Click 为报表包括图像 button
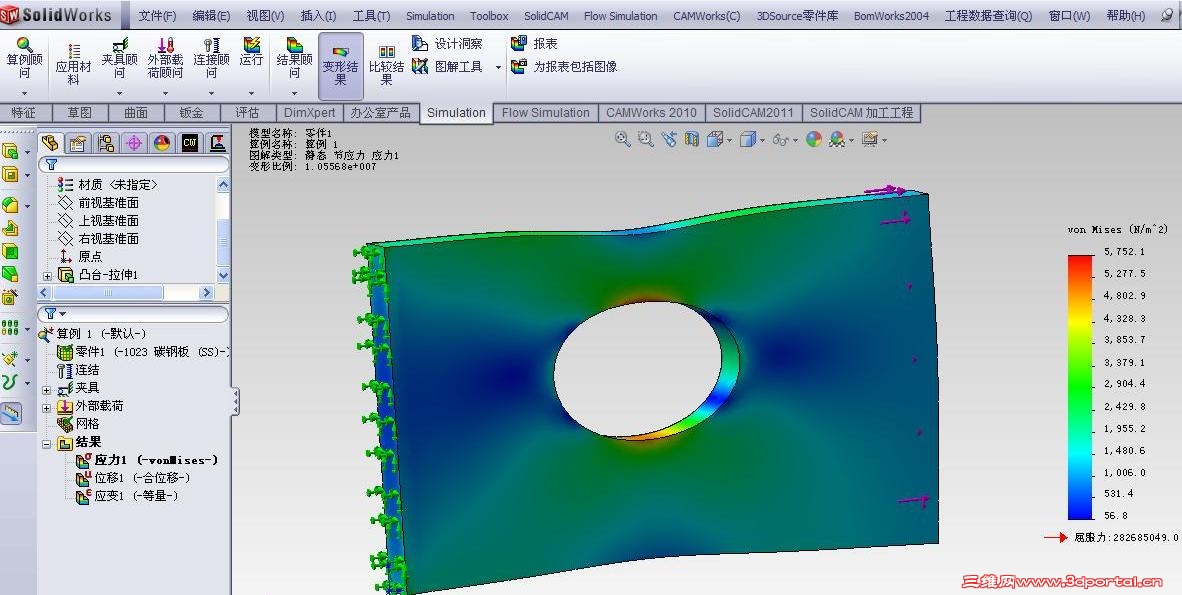 [564, 66]
